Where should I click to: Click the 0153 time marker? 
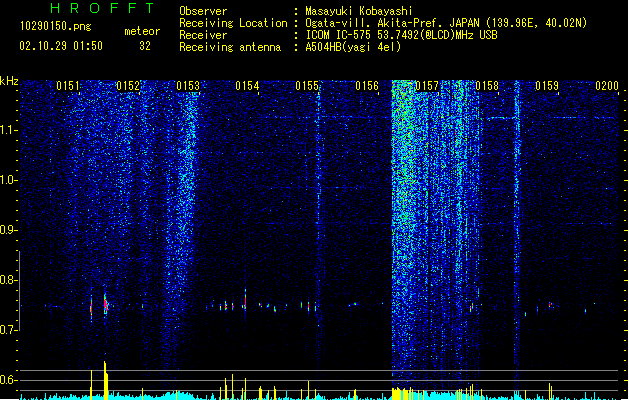[188, 86]
